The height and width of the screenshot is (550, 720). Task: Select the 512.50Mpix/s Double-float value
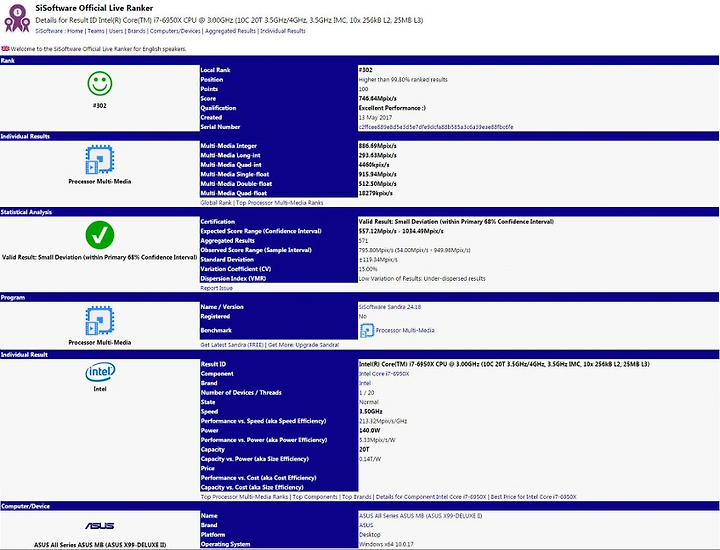(377, 184)
